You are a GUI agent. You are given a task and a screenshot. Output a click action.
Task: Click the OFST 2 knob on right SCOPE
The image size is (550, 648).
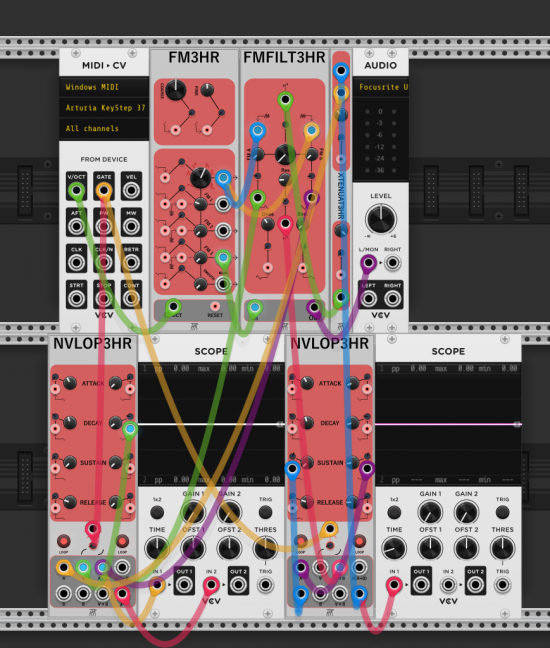[466, 548]
